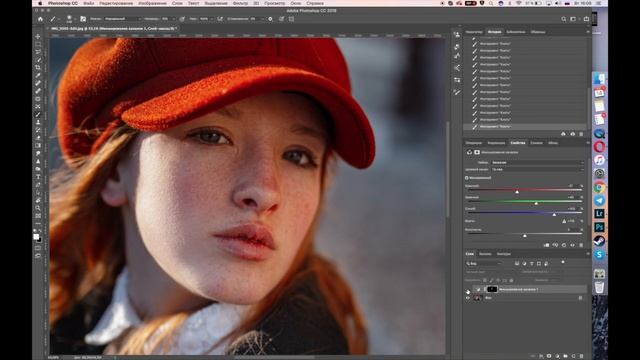Select the Gradient tool
The image size is (640, 360).
[x=38, y=145]
